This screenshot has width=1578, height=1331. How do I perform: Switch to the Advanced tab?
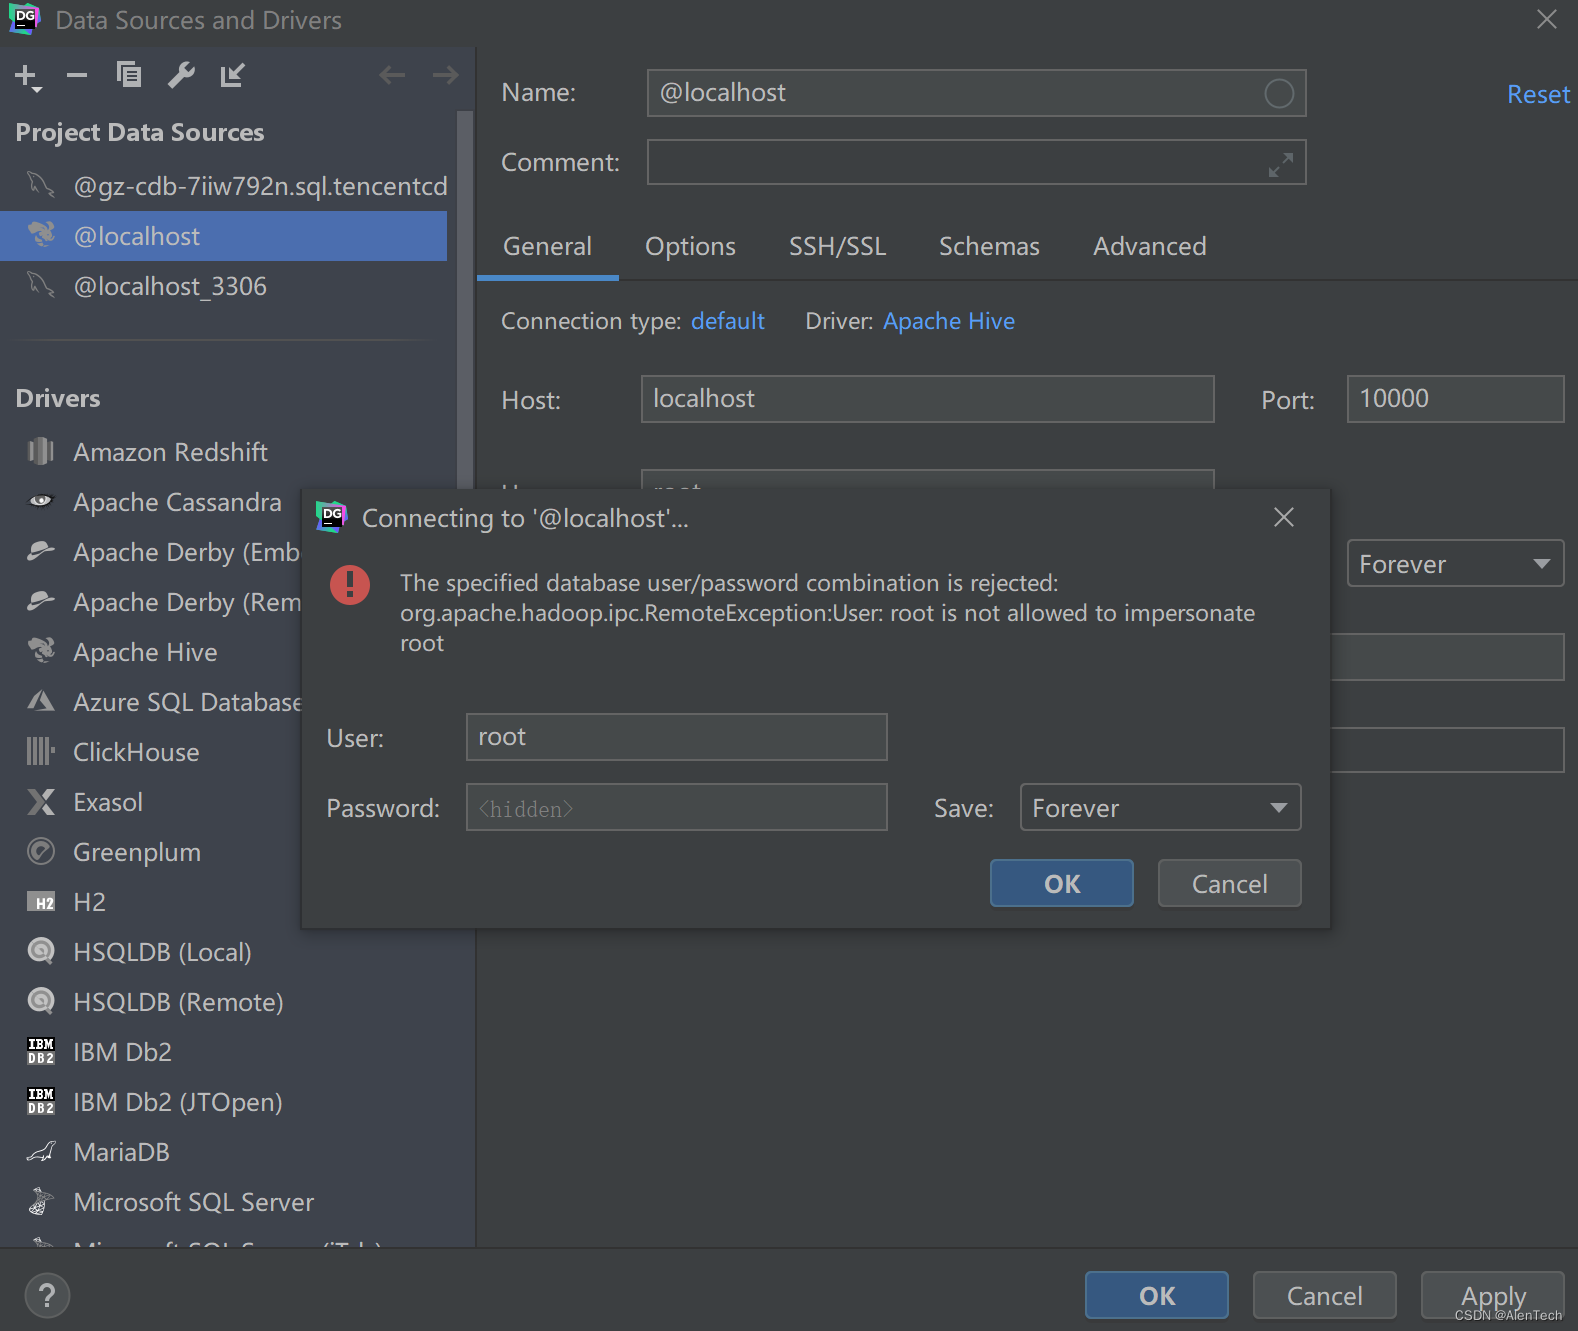tap(1149, 246)
